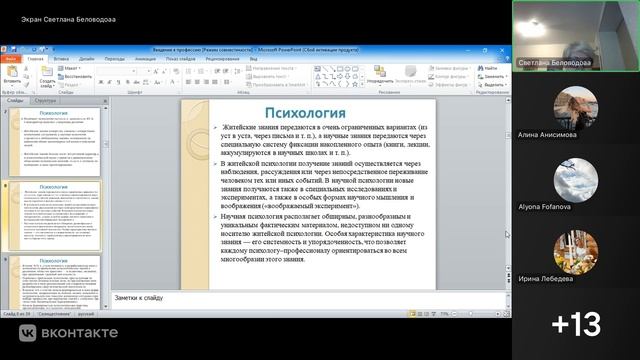The height and width of the screenshot is (360, 640).
Task: Increase font size with the grow-font icon
Action: (156, 71)
